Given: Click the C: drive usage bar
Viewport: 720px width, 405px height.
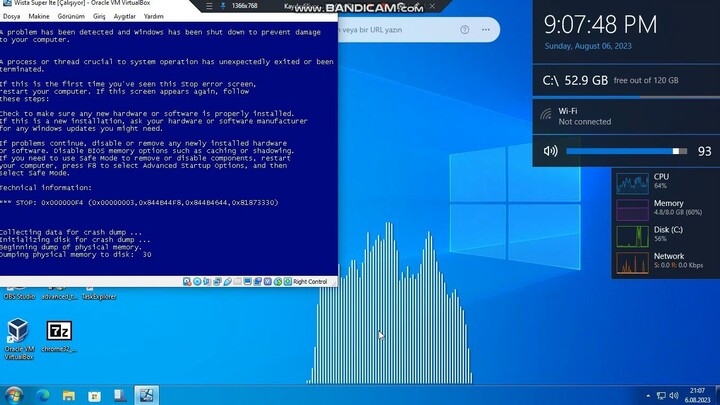Looking at the screenshot, I should click(626, 97).
